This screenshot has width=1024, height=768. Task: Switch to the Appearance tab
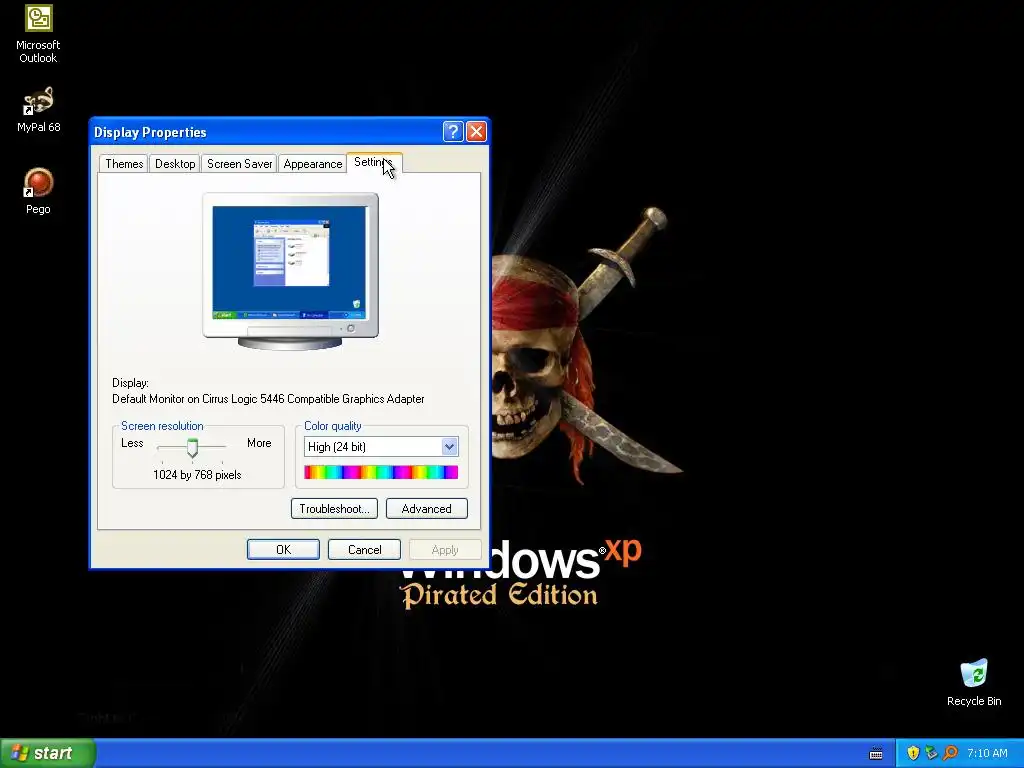click(313, 163)
